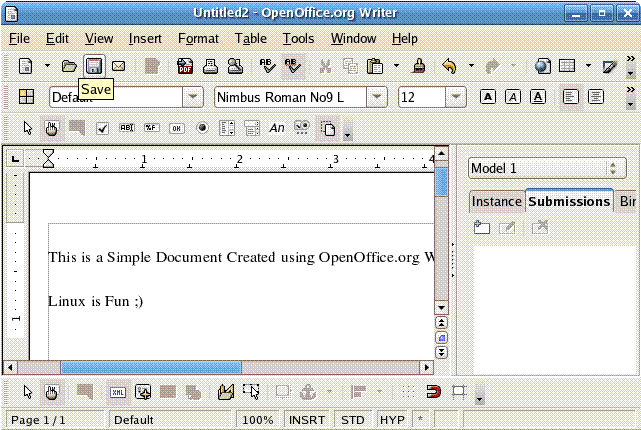Select the Option Button form control
Image resolution: width=641 pixels, height=430 pixels.
(201, 128)
